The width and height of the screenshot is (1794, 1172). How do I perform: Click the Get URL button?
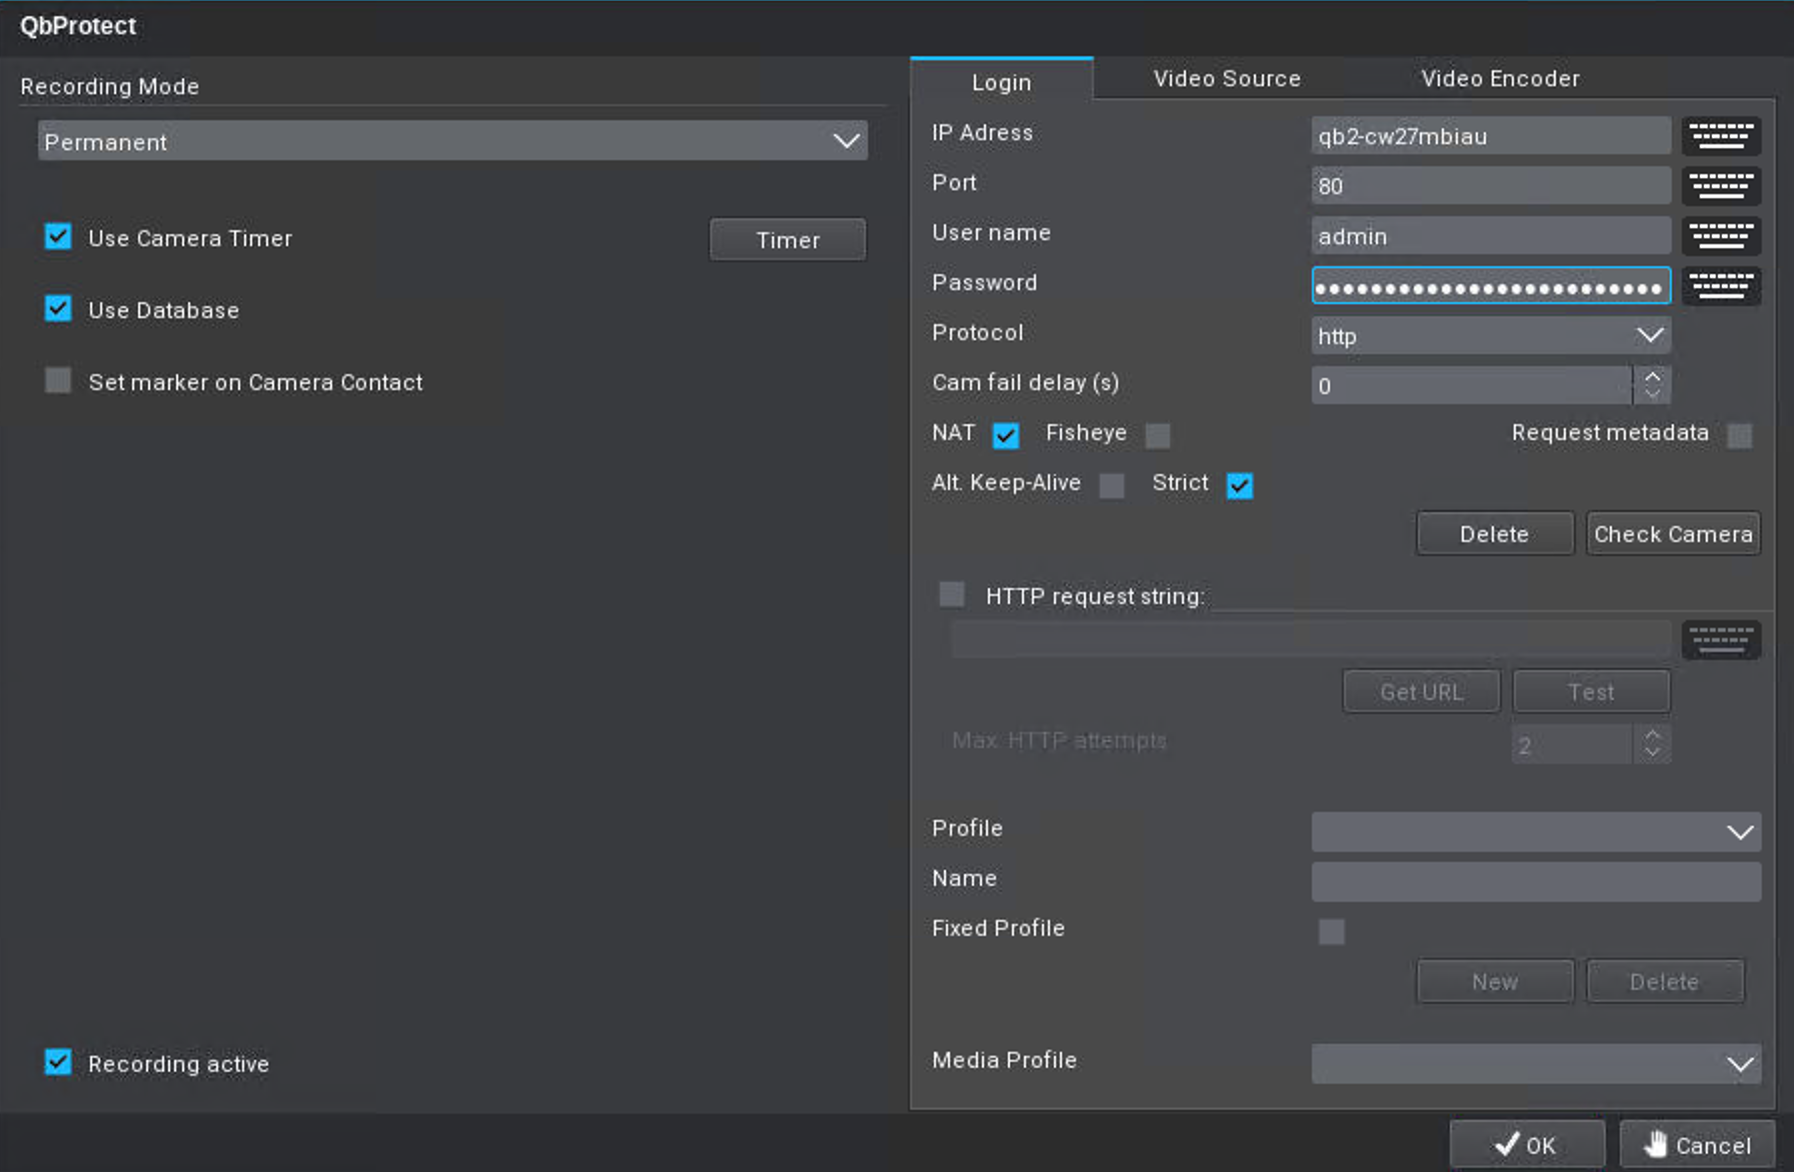(1421, 692)
